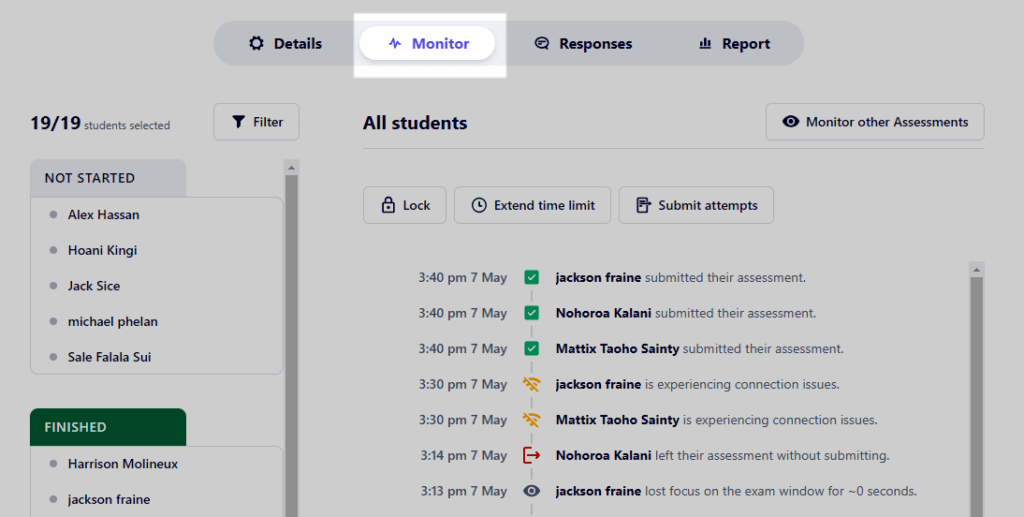Click scroll up arrow of activity log

coord(977,270)
